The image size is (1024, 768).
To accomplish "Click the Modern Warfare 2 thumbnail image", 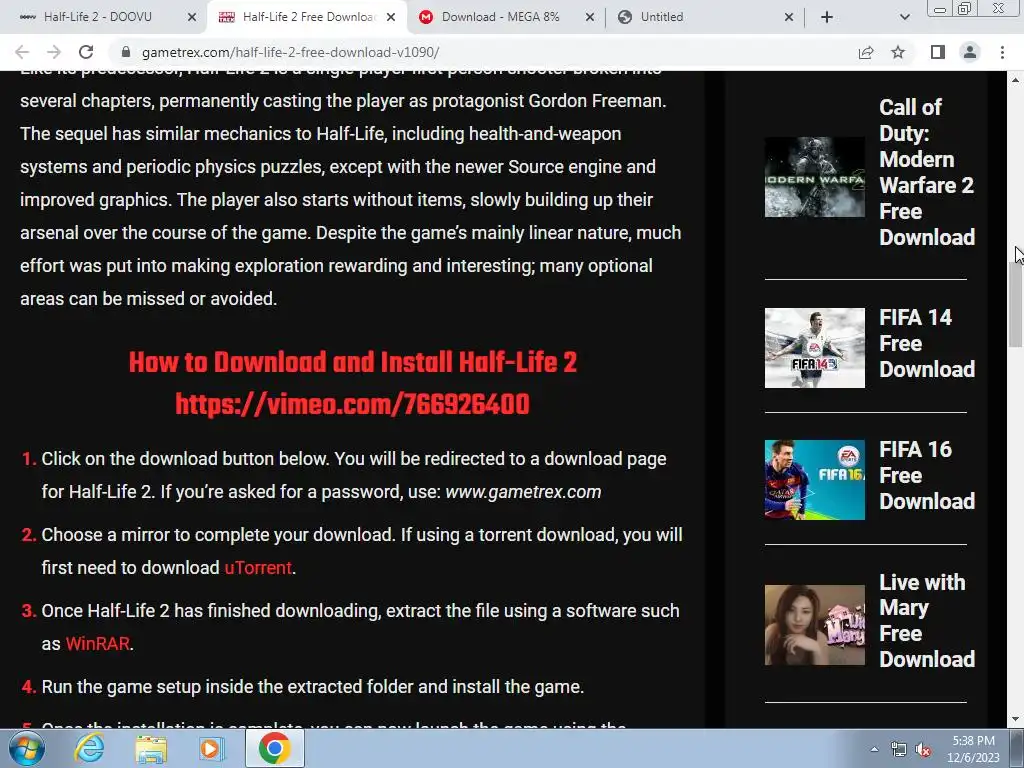I will [x=815, y=177].
